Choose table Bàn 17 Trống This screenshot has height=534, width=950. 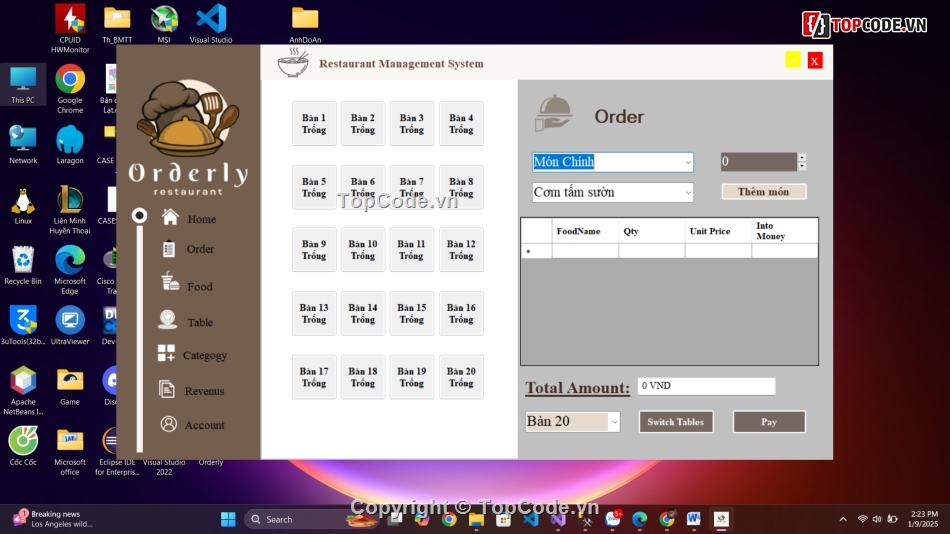(314, 377)
